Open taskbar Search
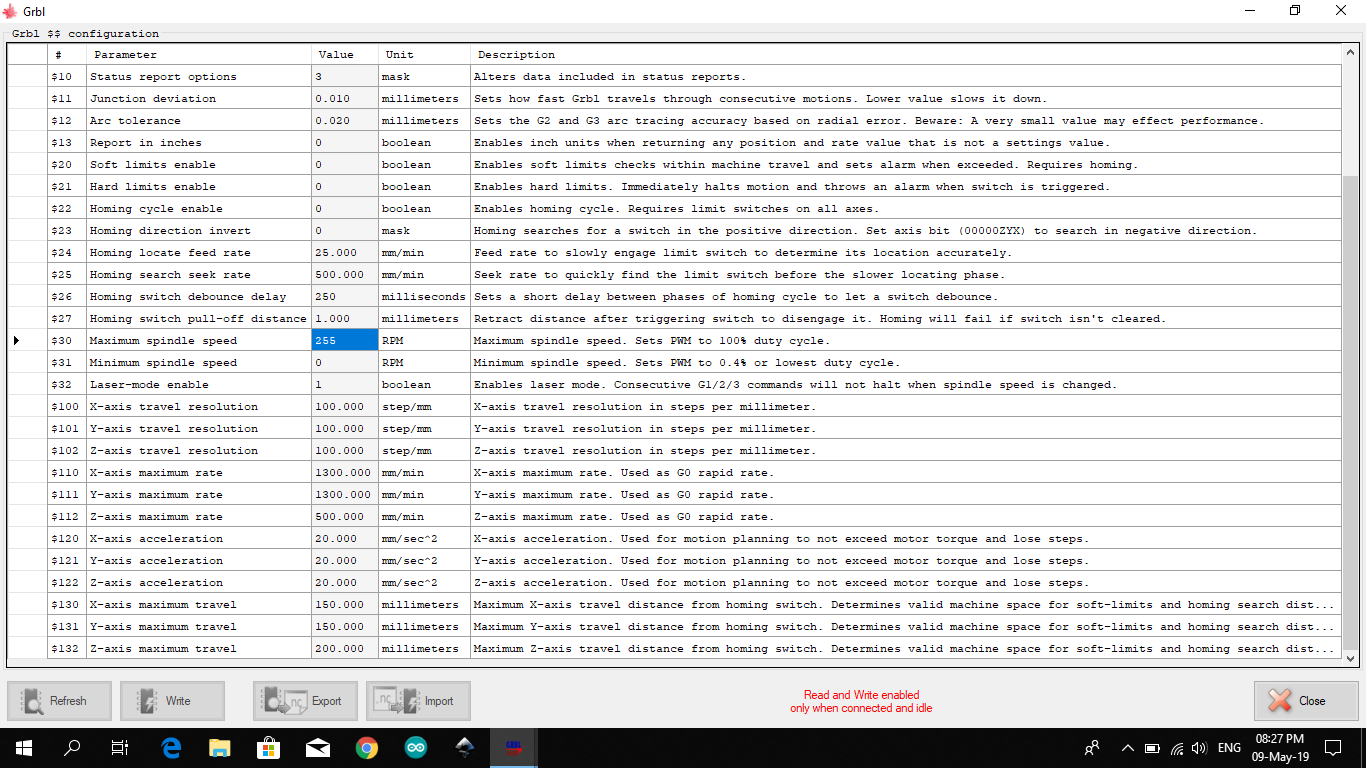This screenshot has width=1366, height=768. click(x=72, y=748)
